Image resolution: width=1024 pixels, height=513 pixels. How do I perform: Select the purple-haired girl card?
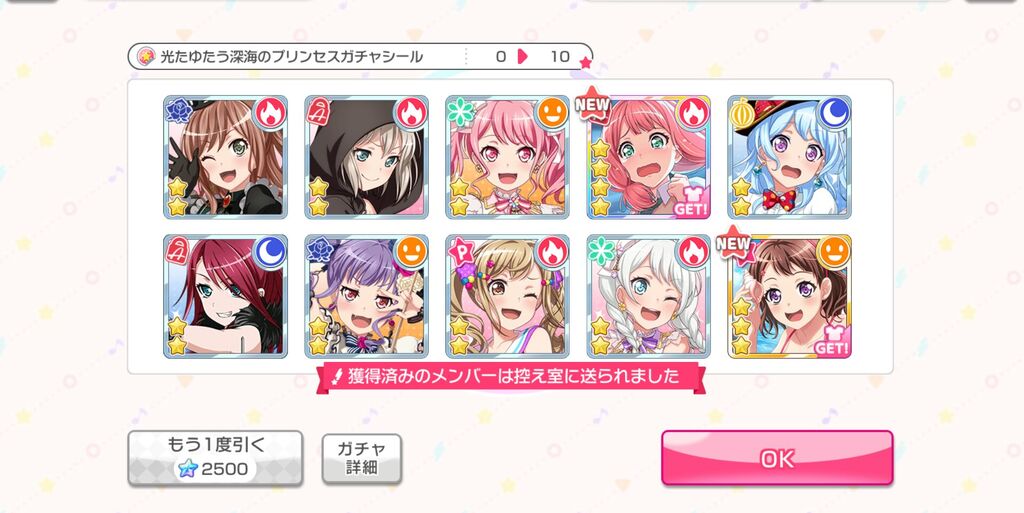pyautogui.click(x=366, y=296)
